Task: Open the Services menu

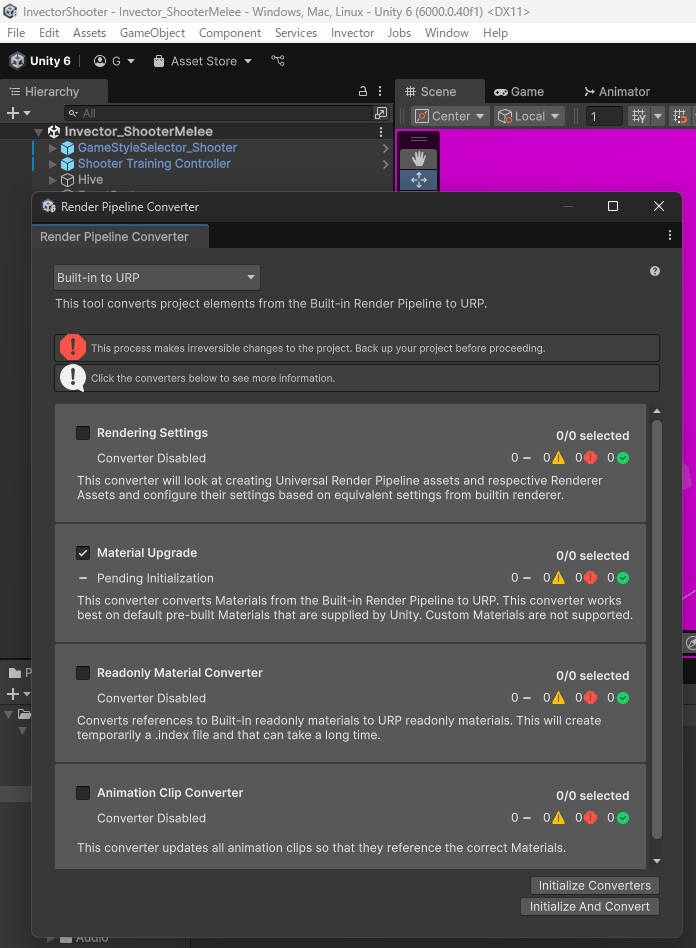Action: coord(296,33)
